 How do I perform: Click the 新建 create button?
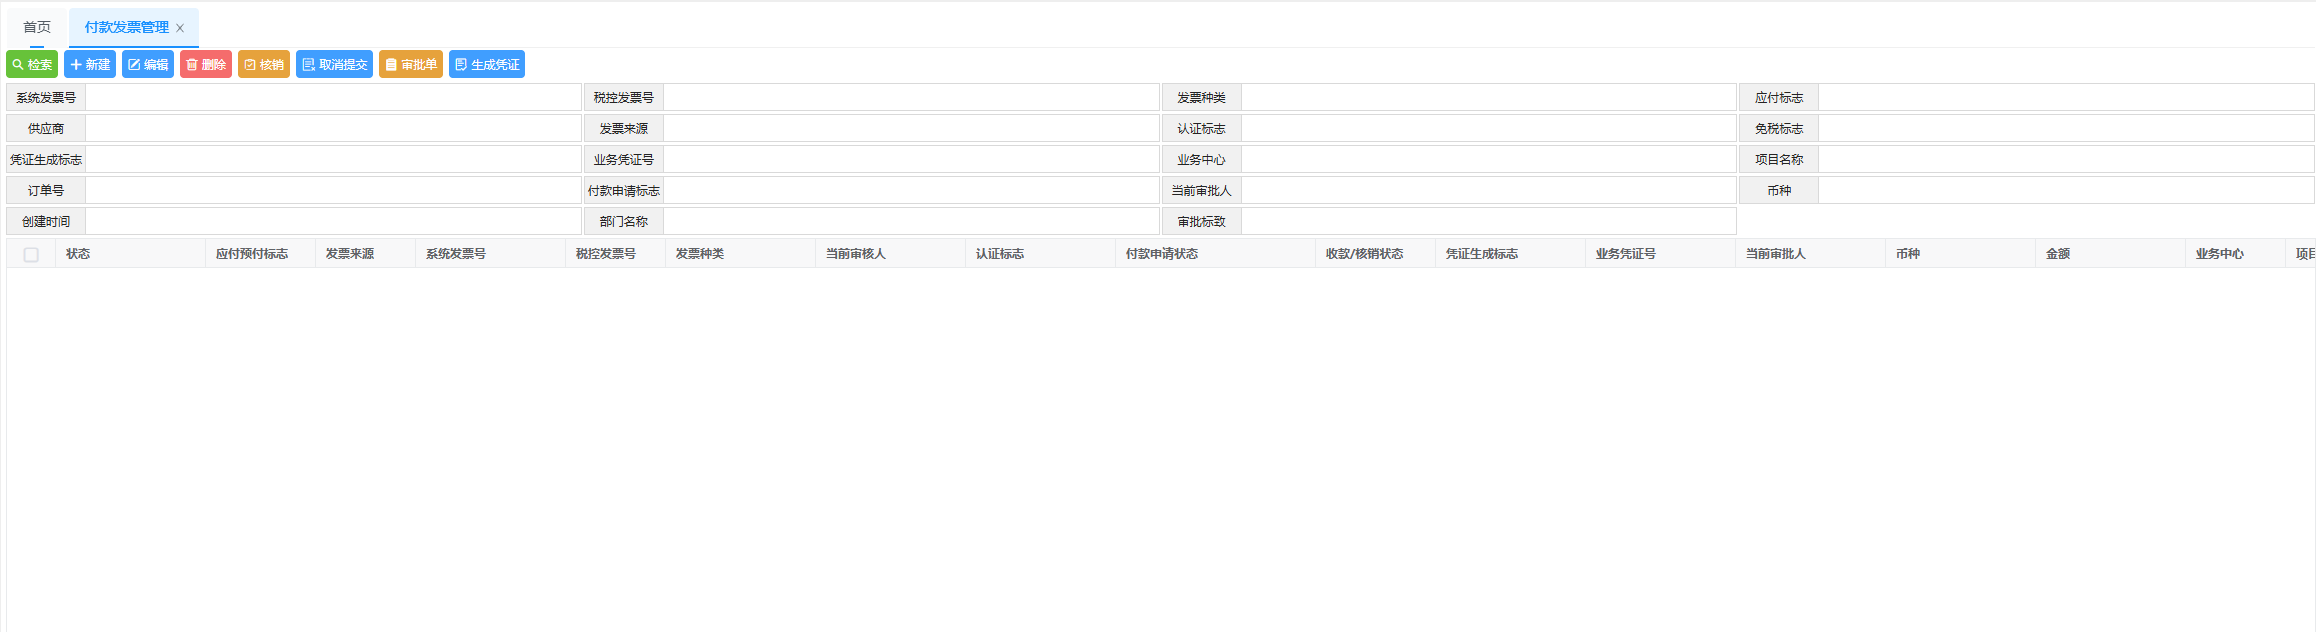click(x=90, y=65)
